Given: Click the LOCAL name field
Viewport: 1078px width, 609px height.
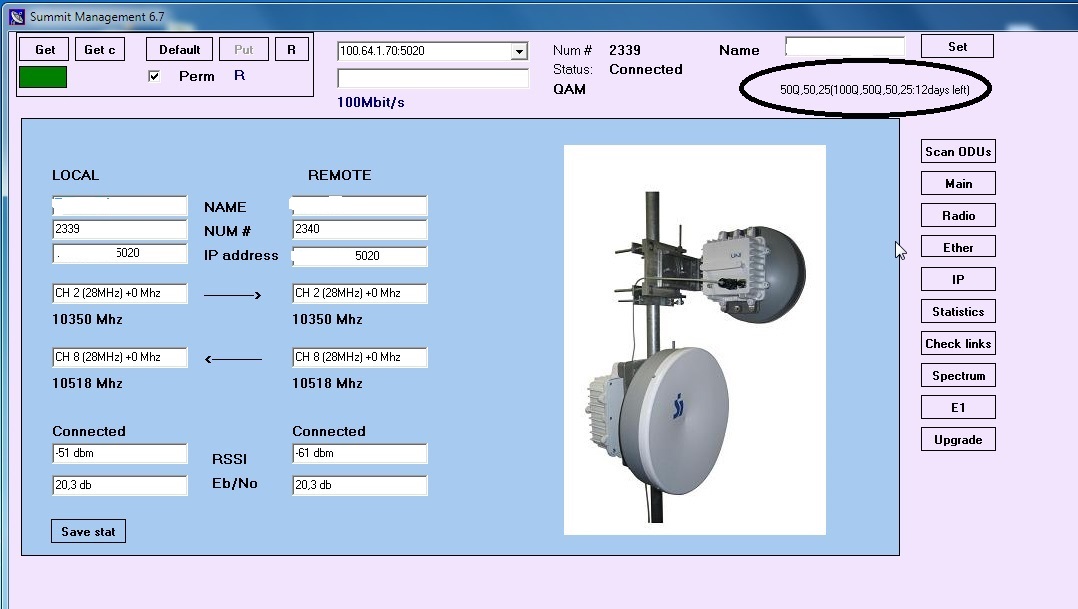Looking at the screenshot, I should click(x=120, y=206).
